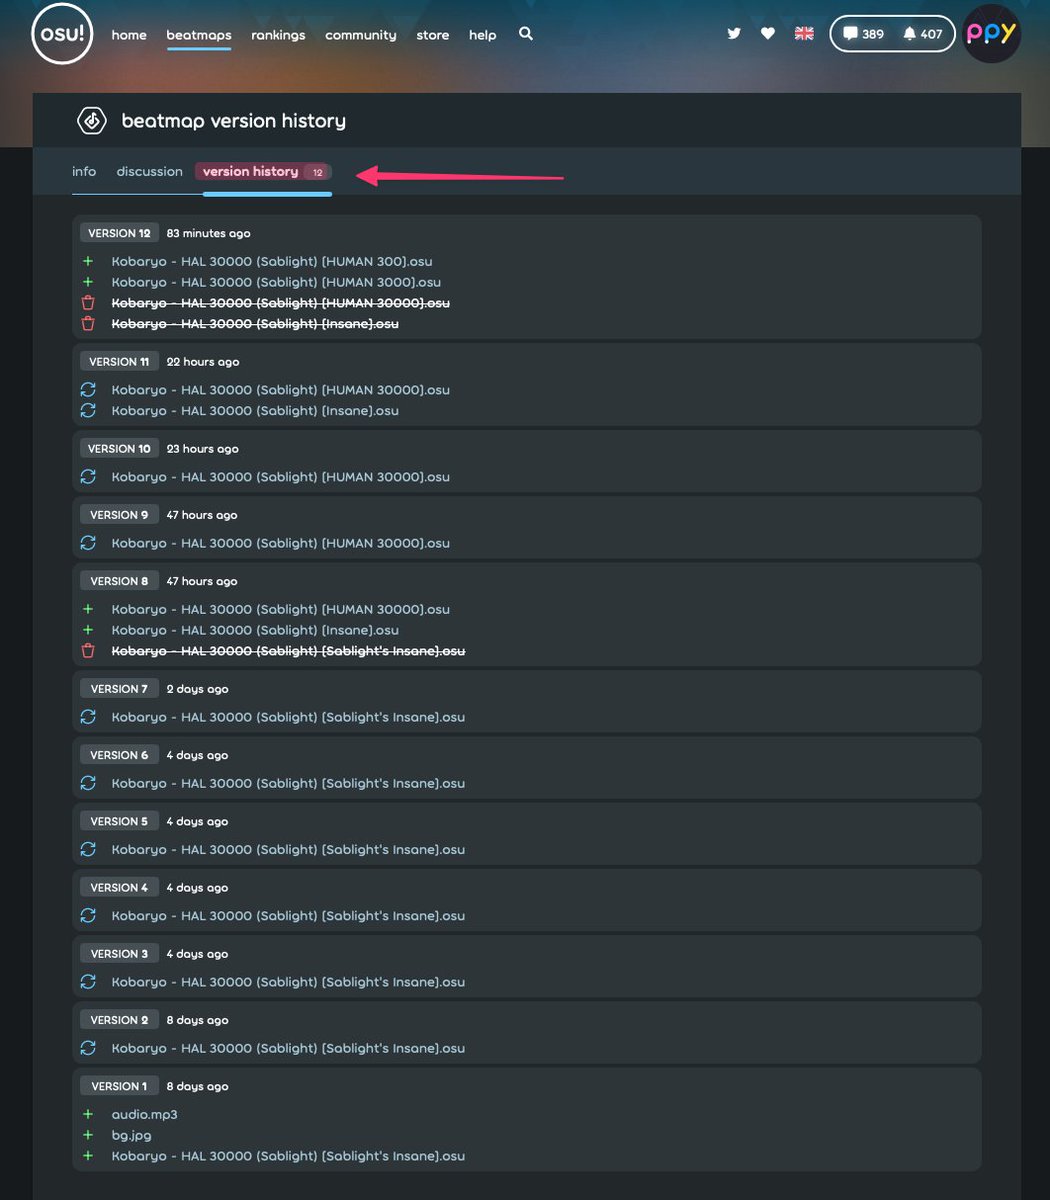This screenshot has height=1200, width=1050.
Task: Open the rankings navigation menu
Action: [278, 35]
